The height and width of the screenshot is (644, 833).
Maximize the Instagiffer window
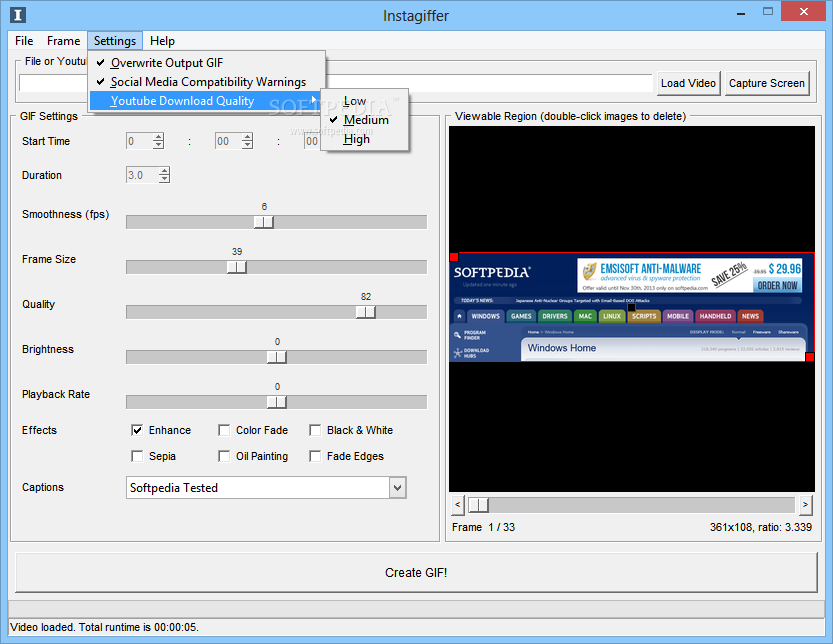[768, 12]
